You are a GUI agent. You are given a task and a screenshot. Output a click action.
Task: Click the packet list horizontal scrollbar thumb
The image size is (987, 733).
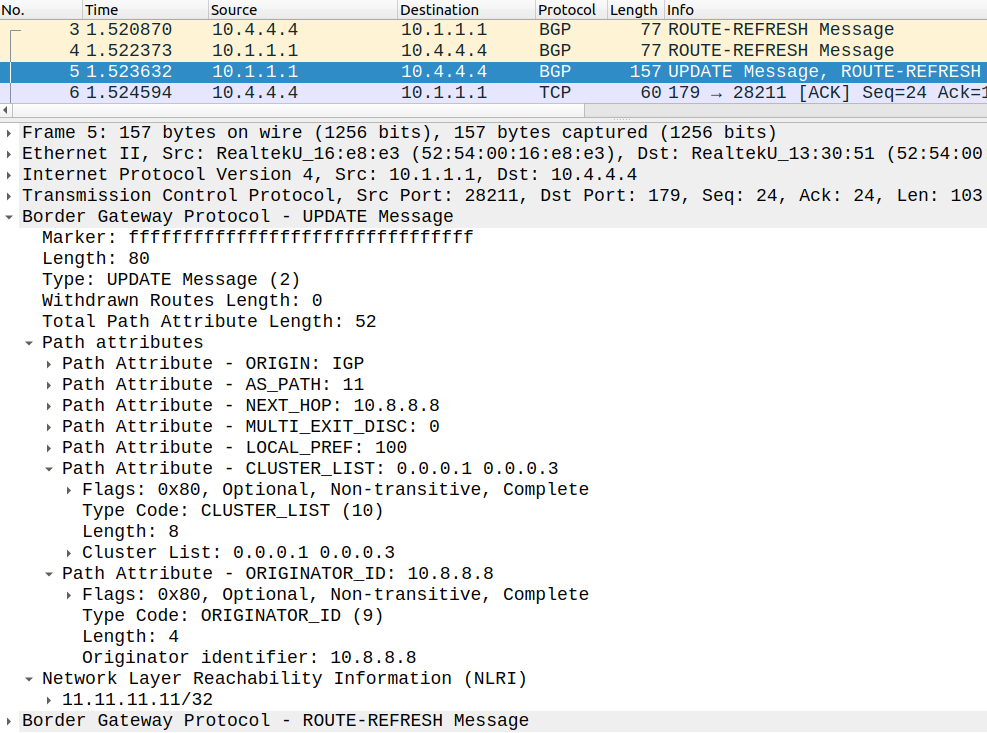tap(298, 110)
